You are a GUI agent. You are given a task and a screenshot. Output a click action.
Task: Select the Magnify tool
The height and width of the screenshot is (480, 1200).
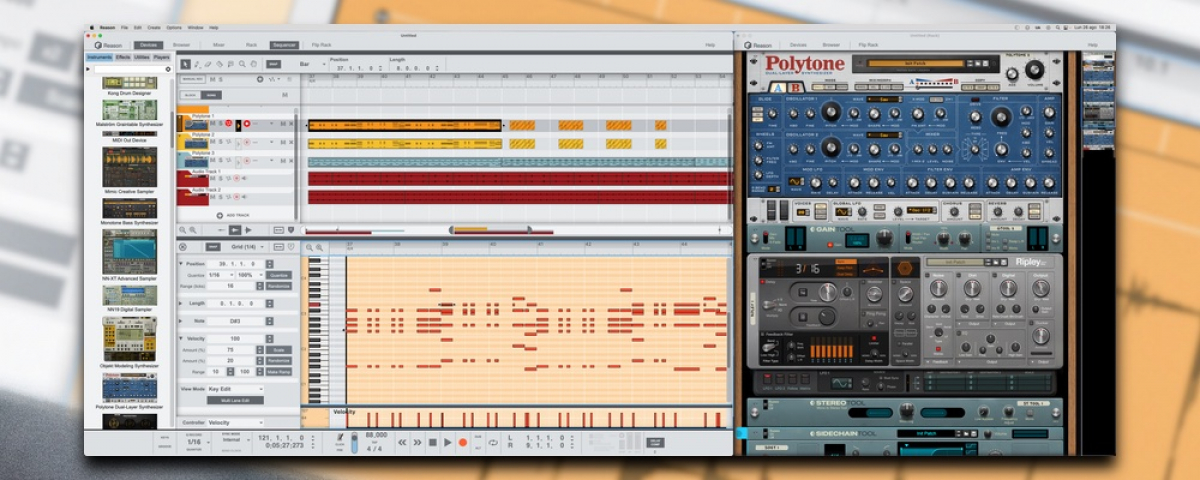click(x=242, y=64)
